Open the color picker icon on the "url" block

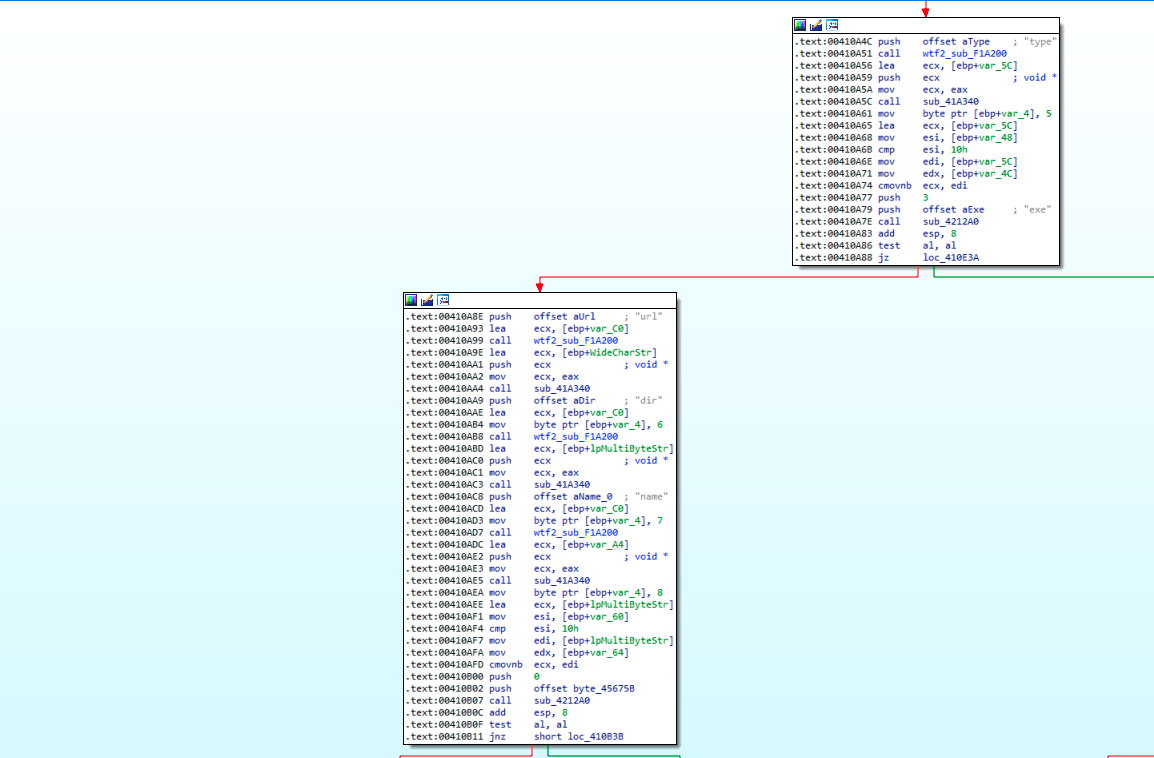point(411,300)
